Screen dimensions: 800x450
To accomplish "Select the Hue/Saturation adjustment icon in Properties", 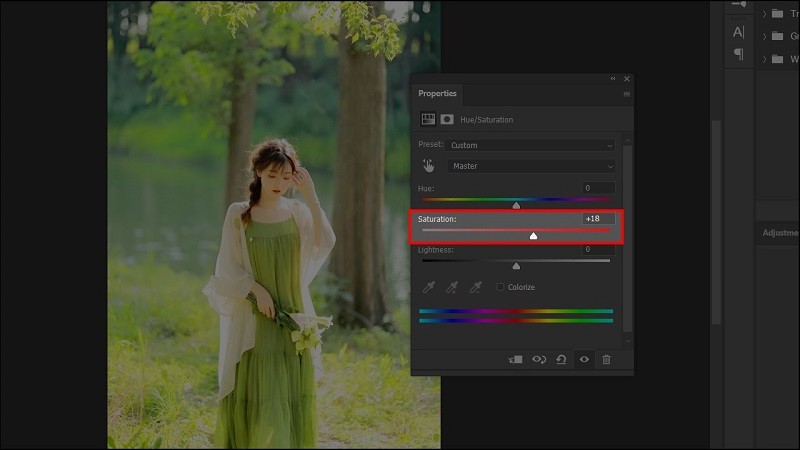I will tap(428, 119).
